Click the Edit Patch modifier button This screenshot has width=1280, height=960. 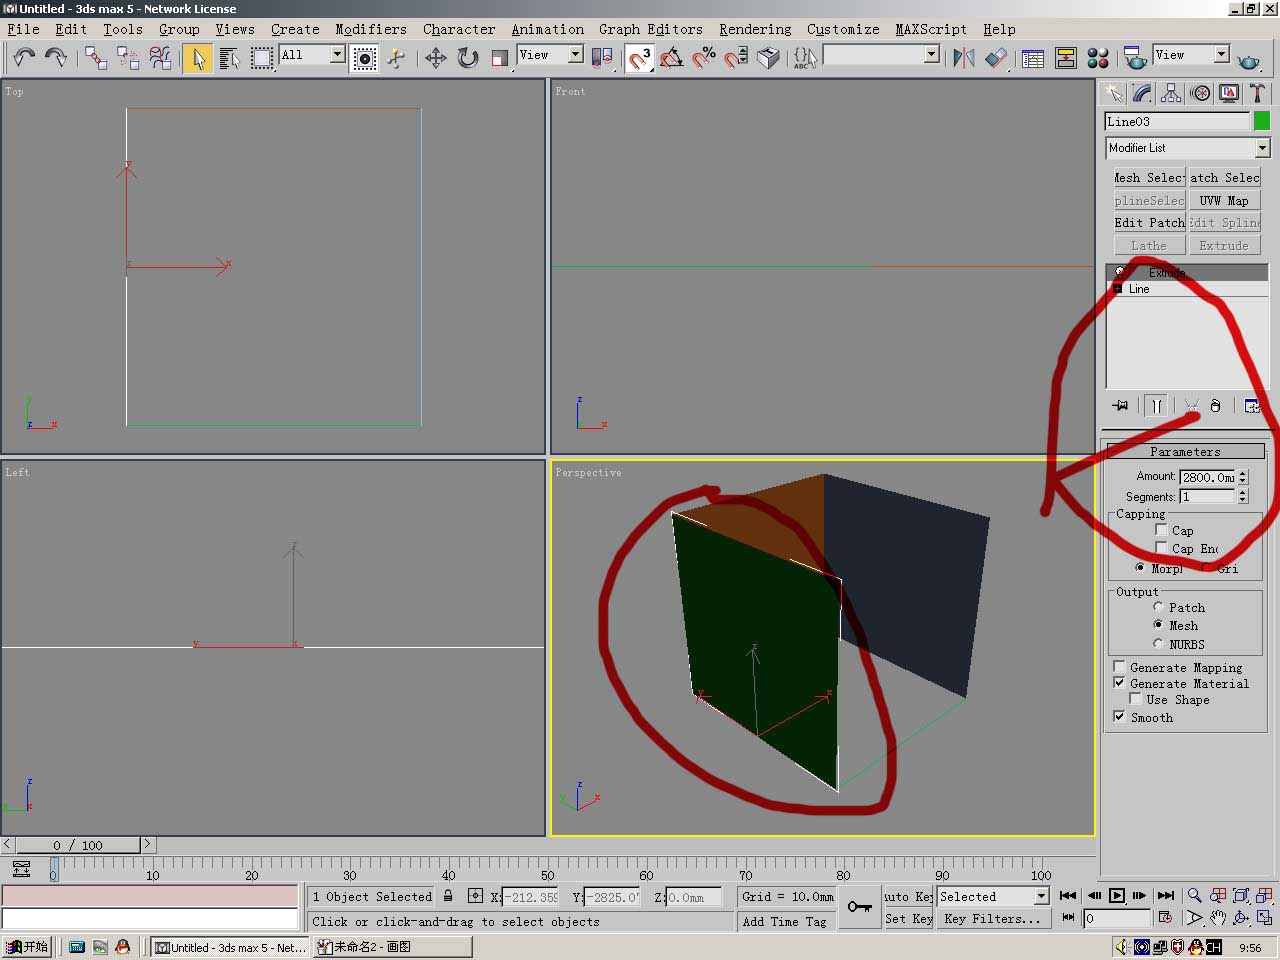click(x=1149, y=223)
